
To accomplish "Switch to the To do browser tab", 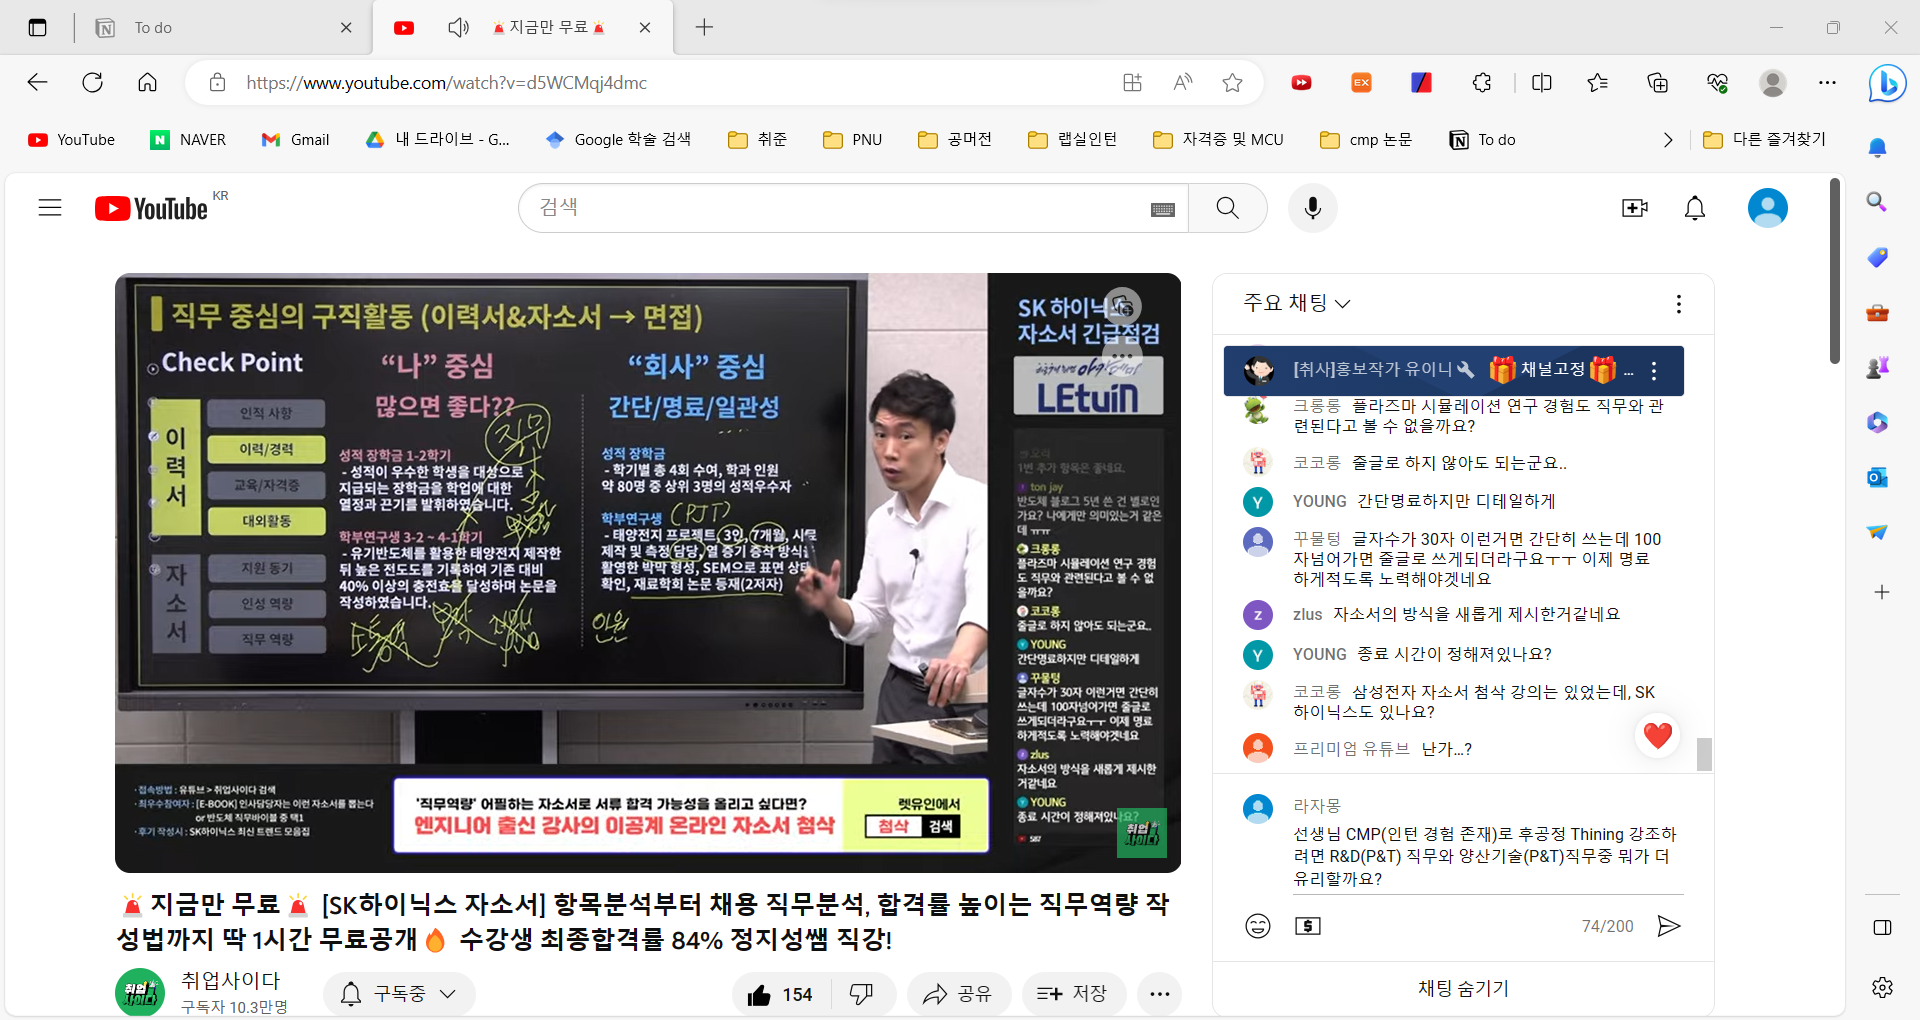I will (220, 28).
